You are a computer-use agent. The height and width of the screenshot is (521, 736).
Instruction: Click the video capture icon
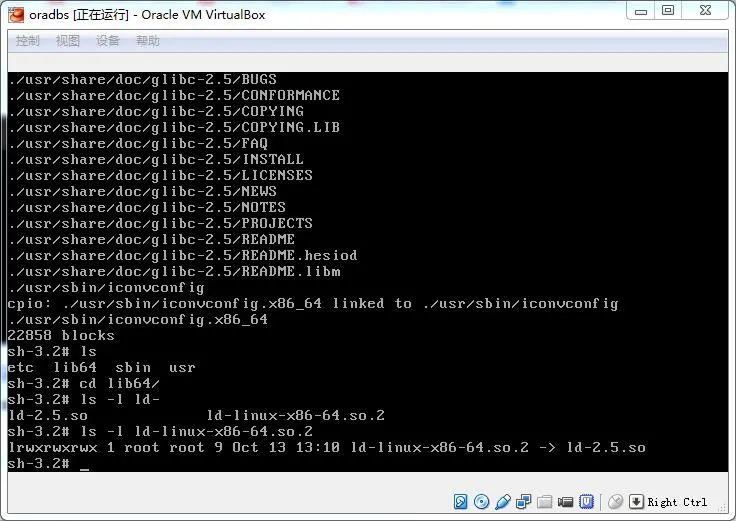coord(566,502)
